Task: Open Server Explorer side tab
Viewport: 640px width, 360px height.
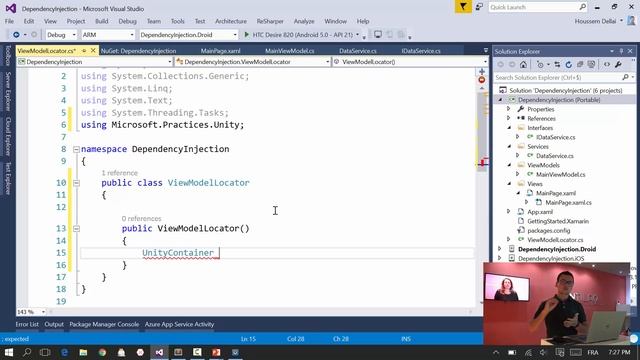Action: [7, 91]
